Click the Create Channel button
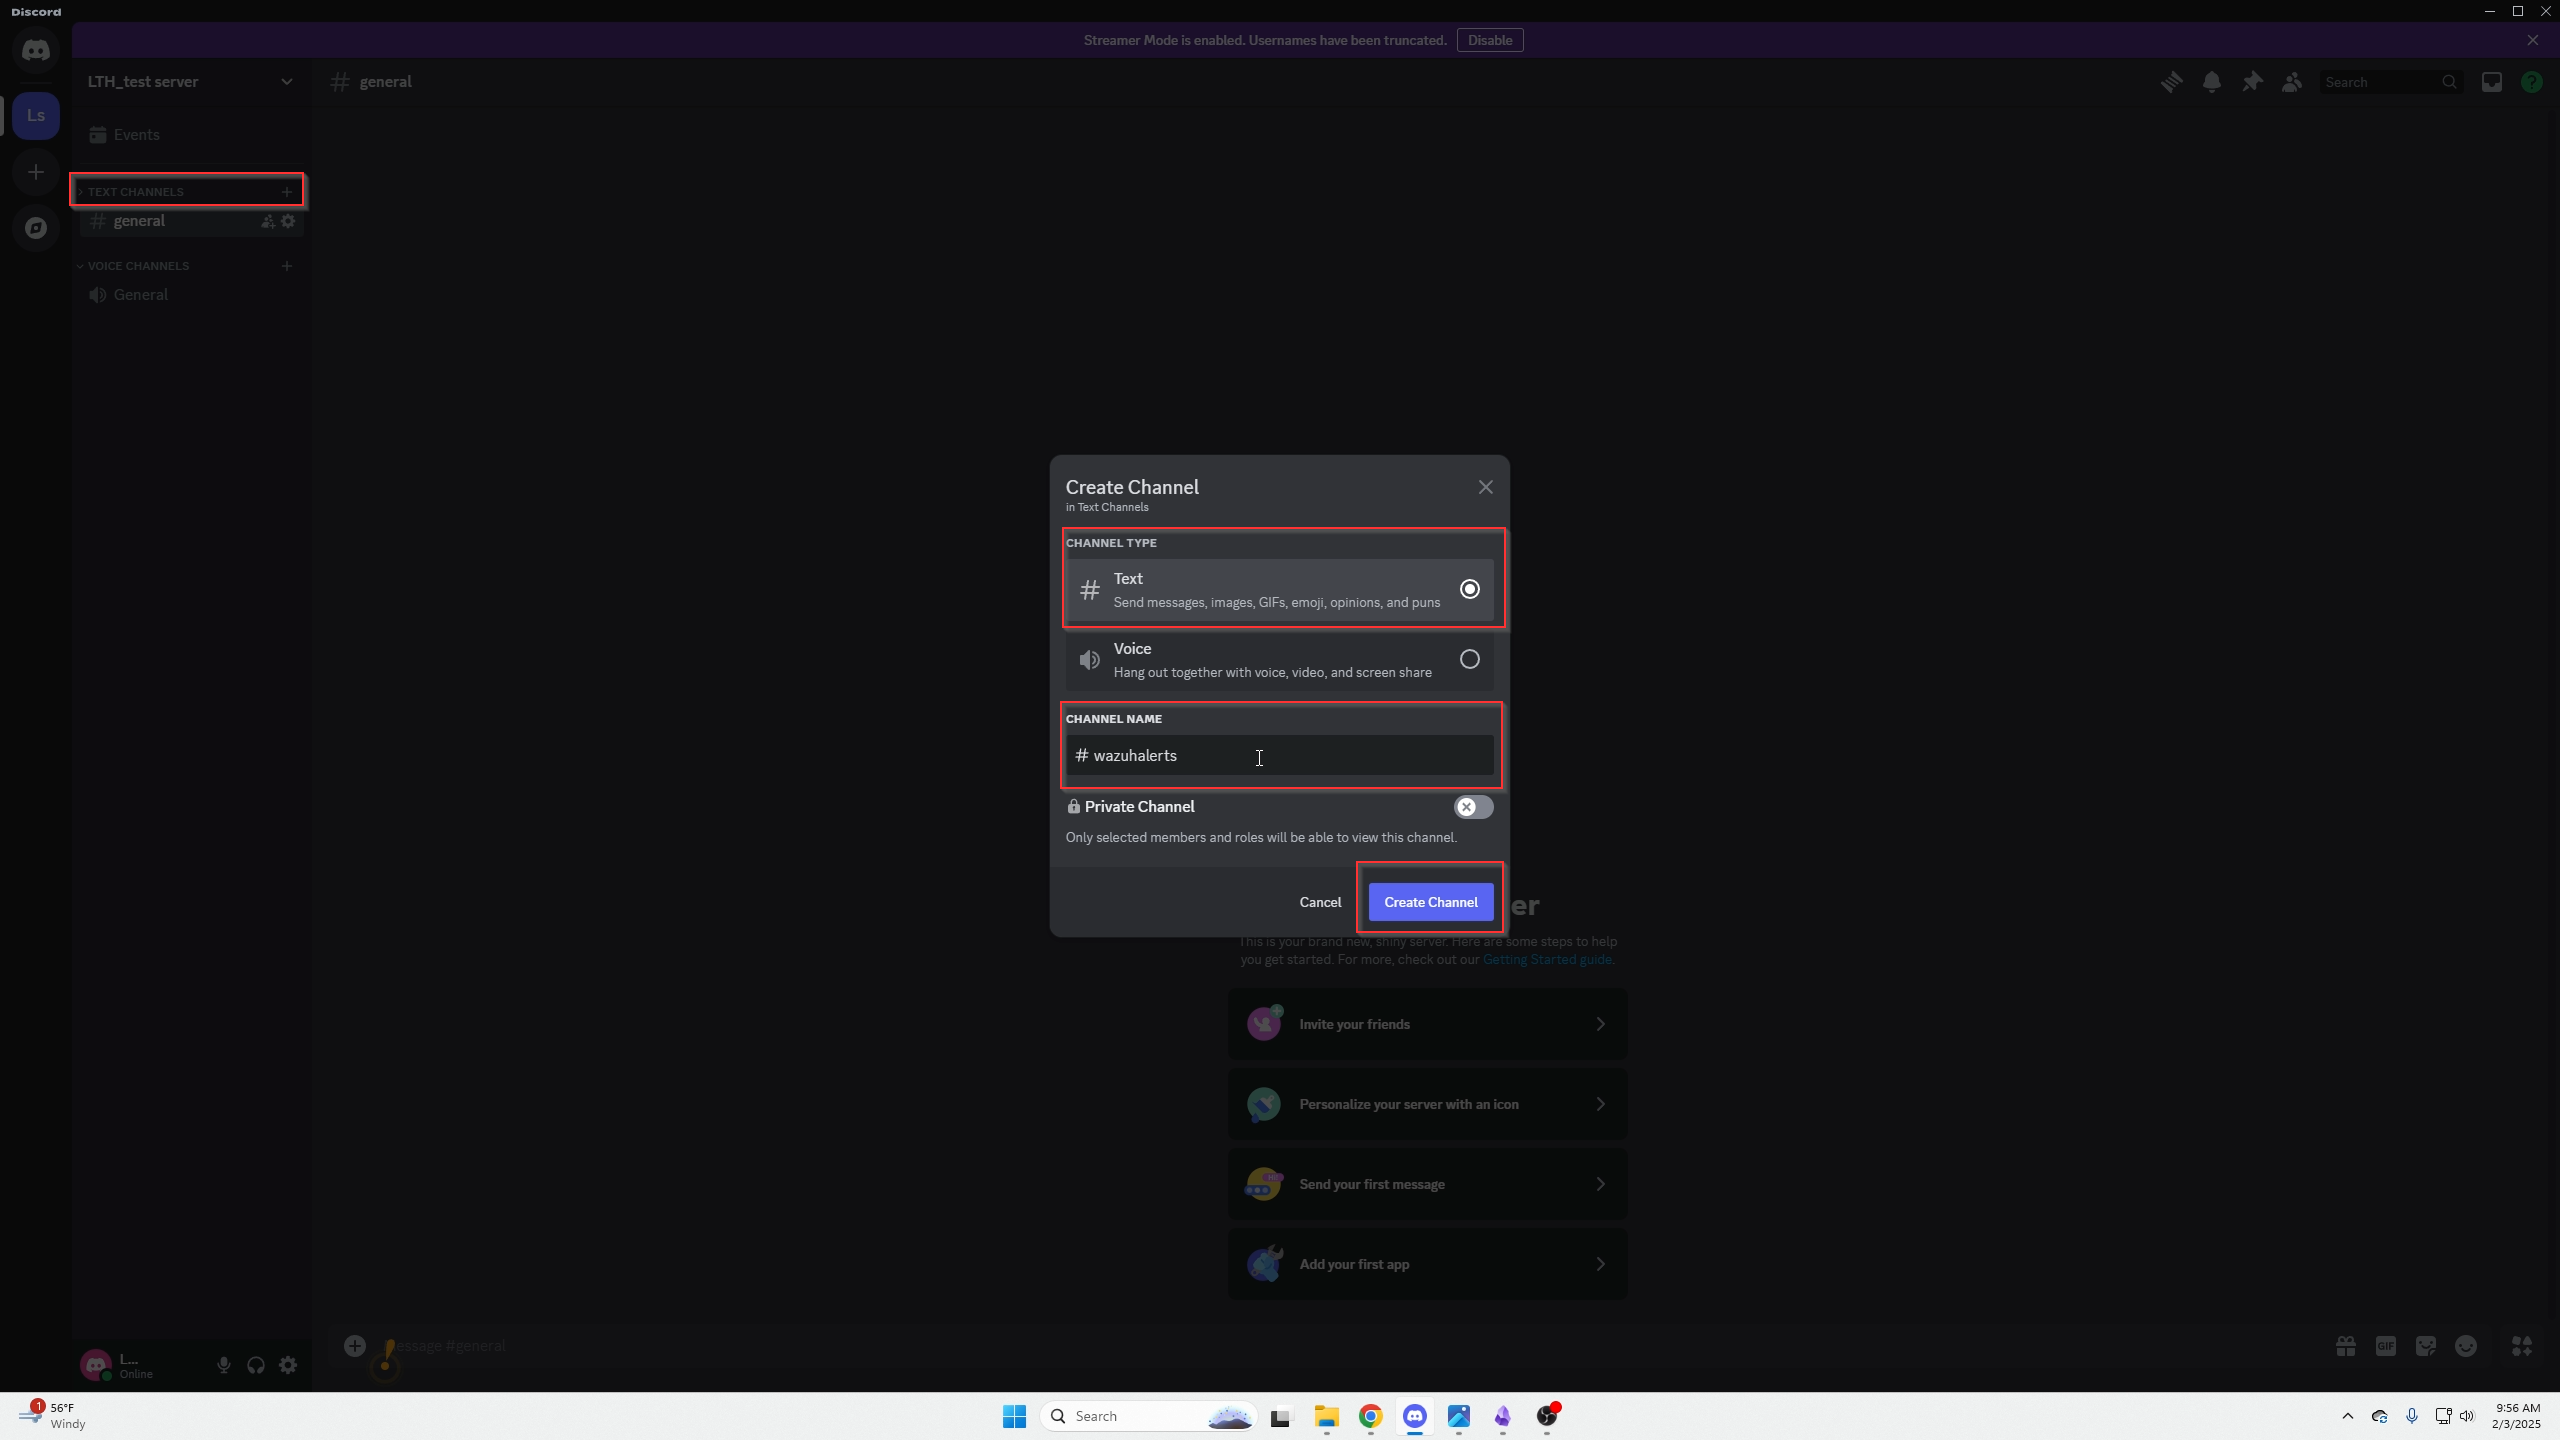 [1430, 901]
